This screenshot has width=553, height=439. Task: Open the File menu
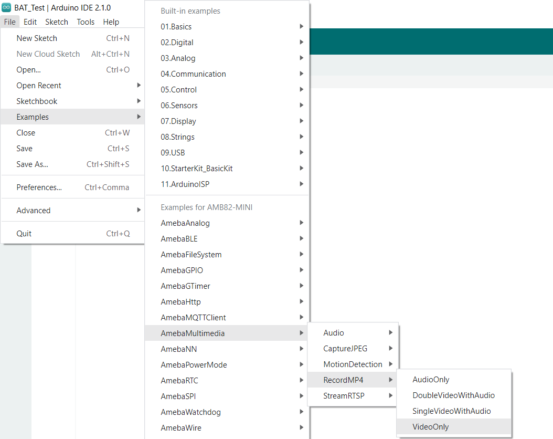[x=10, y=22]
